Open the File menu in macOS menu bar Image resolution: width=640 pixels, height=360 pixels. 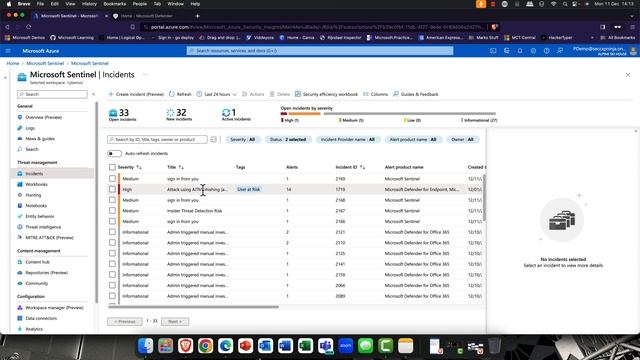40,4
